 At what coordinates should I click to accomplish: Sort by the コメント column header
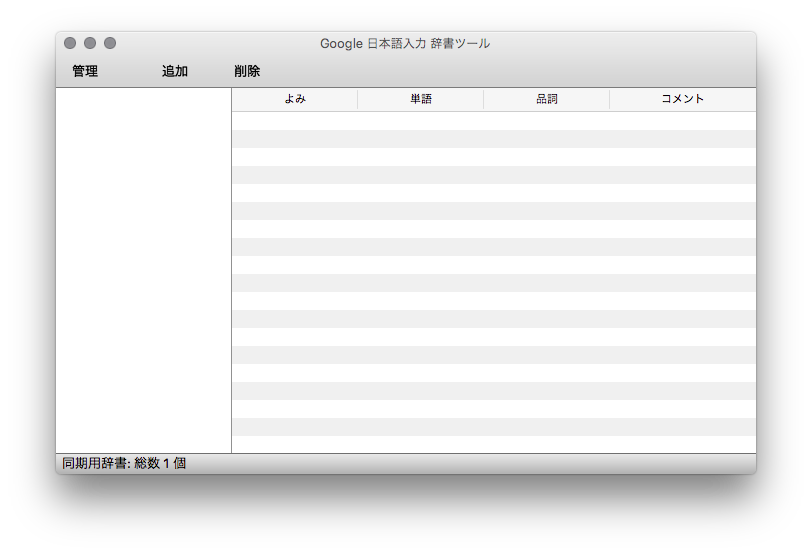pyautogui.click(x=683, y=99)
